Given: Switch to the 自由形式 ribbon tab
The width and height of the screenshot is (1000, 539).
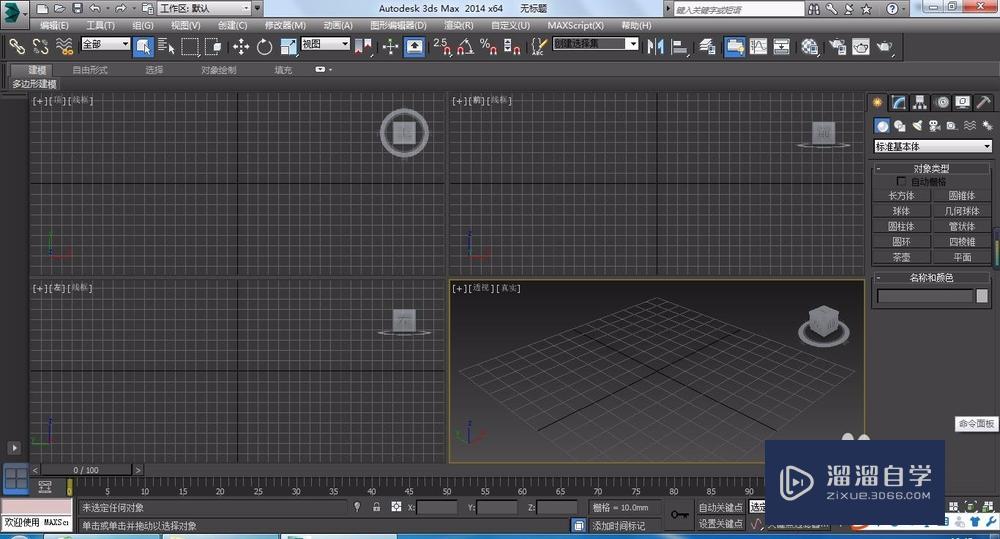Looking at the screenshot, I should click(x=90, y=70).
